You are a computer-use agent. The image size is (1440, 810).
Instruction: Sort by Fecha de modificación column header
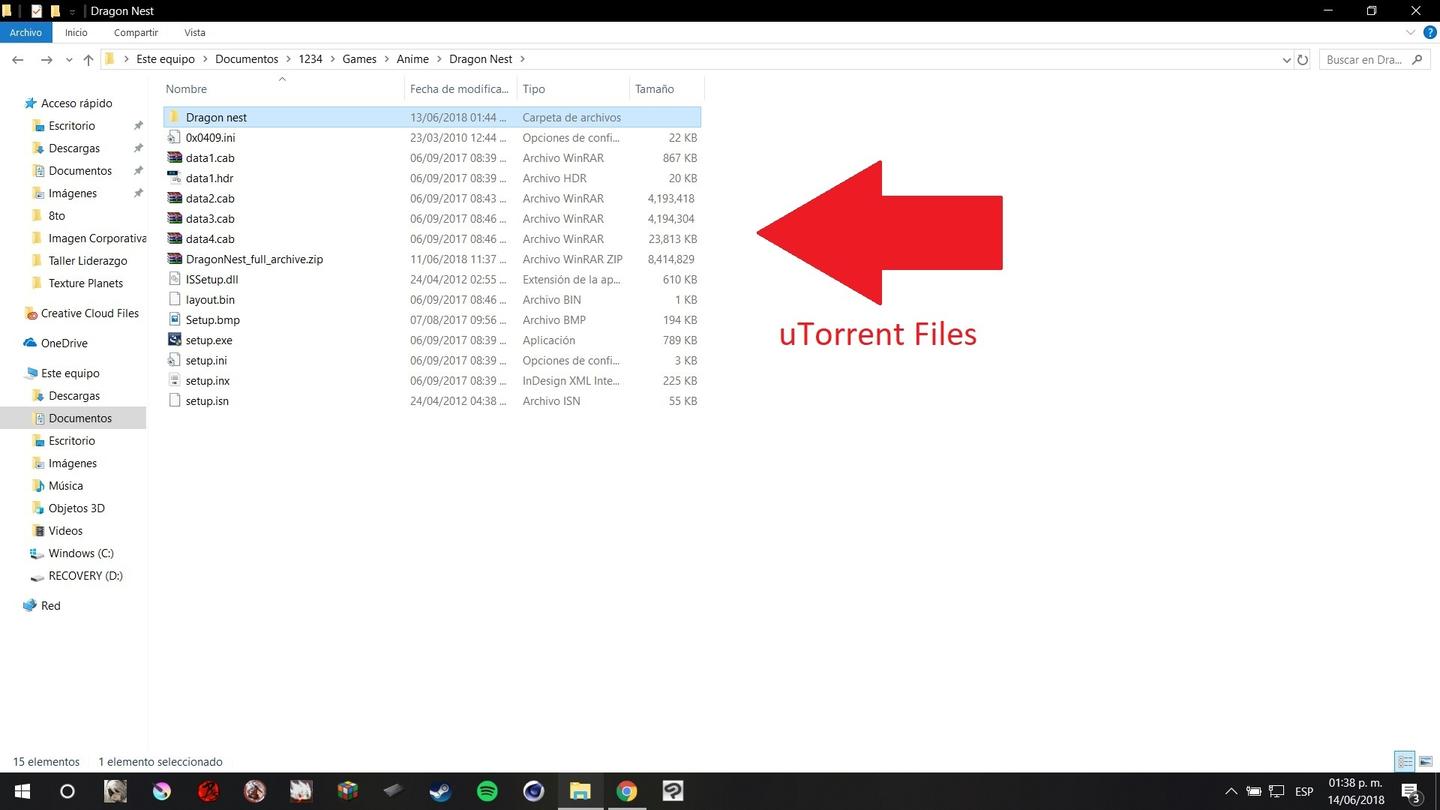(x=459, y=89)
